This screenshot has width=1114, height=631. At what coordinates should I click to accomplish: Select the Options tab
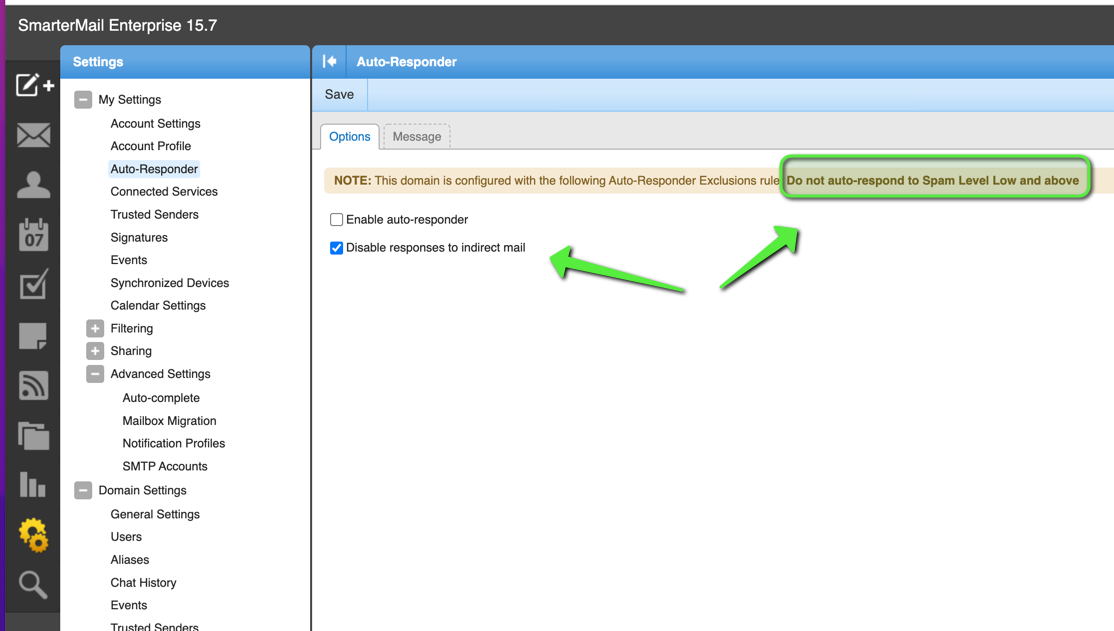point(350,137)
